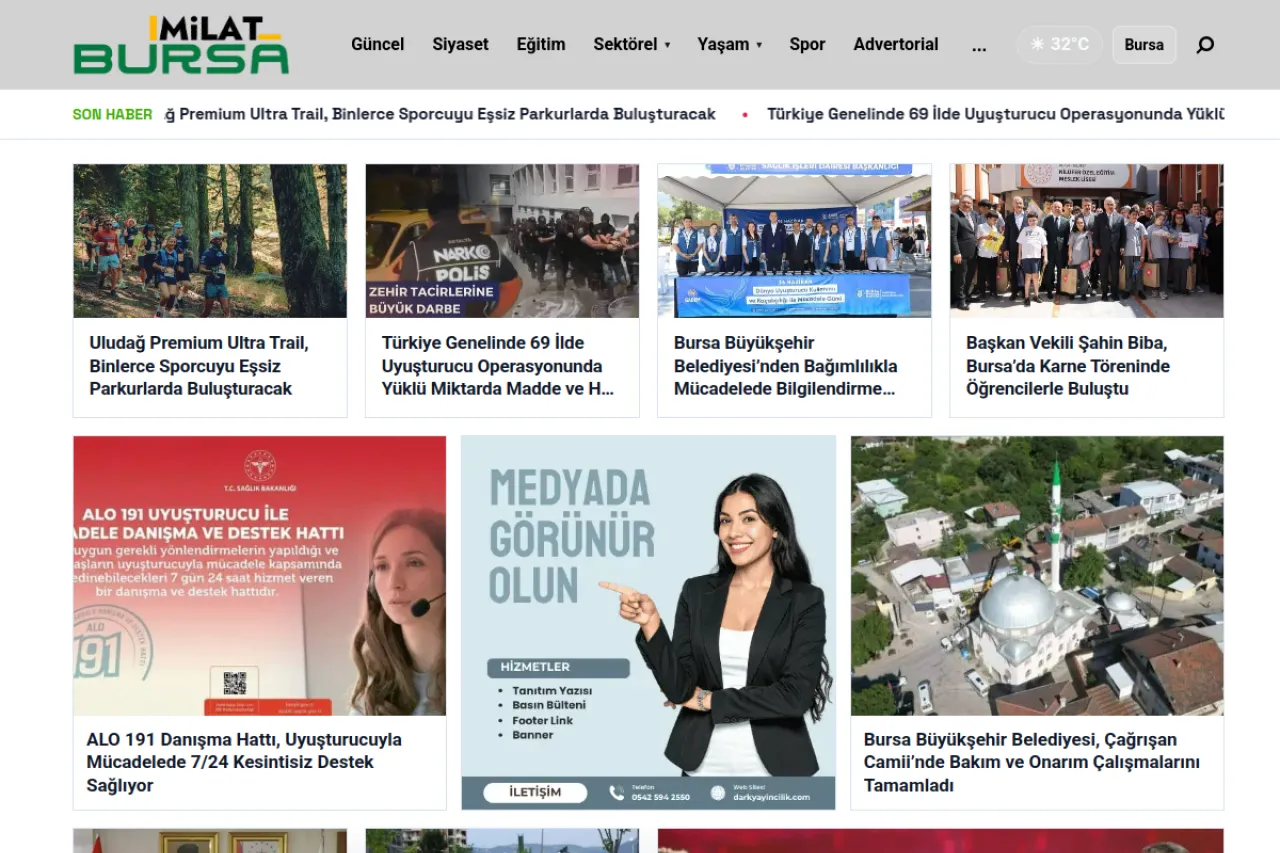
Task: Read Bağımlılıkla Mücadelede Bilgilendirme article headline
Action: tap(786, 366)
